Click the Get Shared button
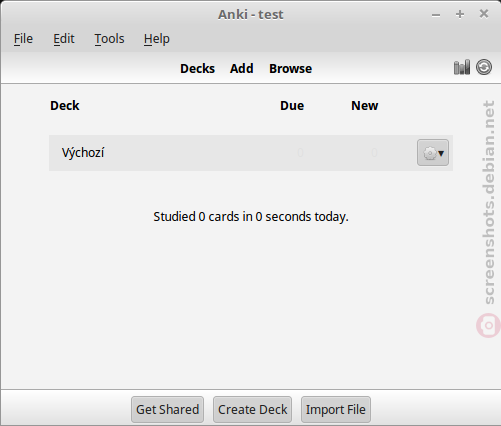The image size is (501, 426). 167,409
